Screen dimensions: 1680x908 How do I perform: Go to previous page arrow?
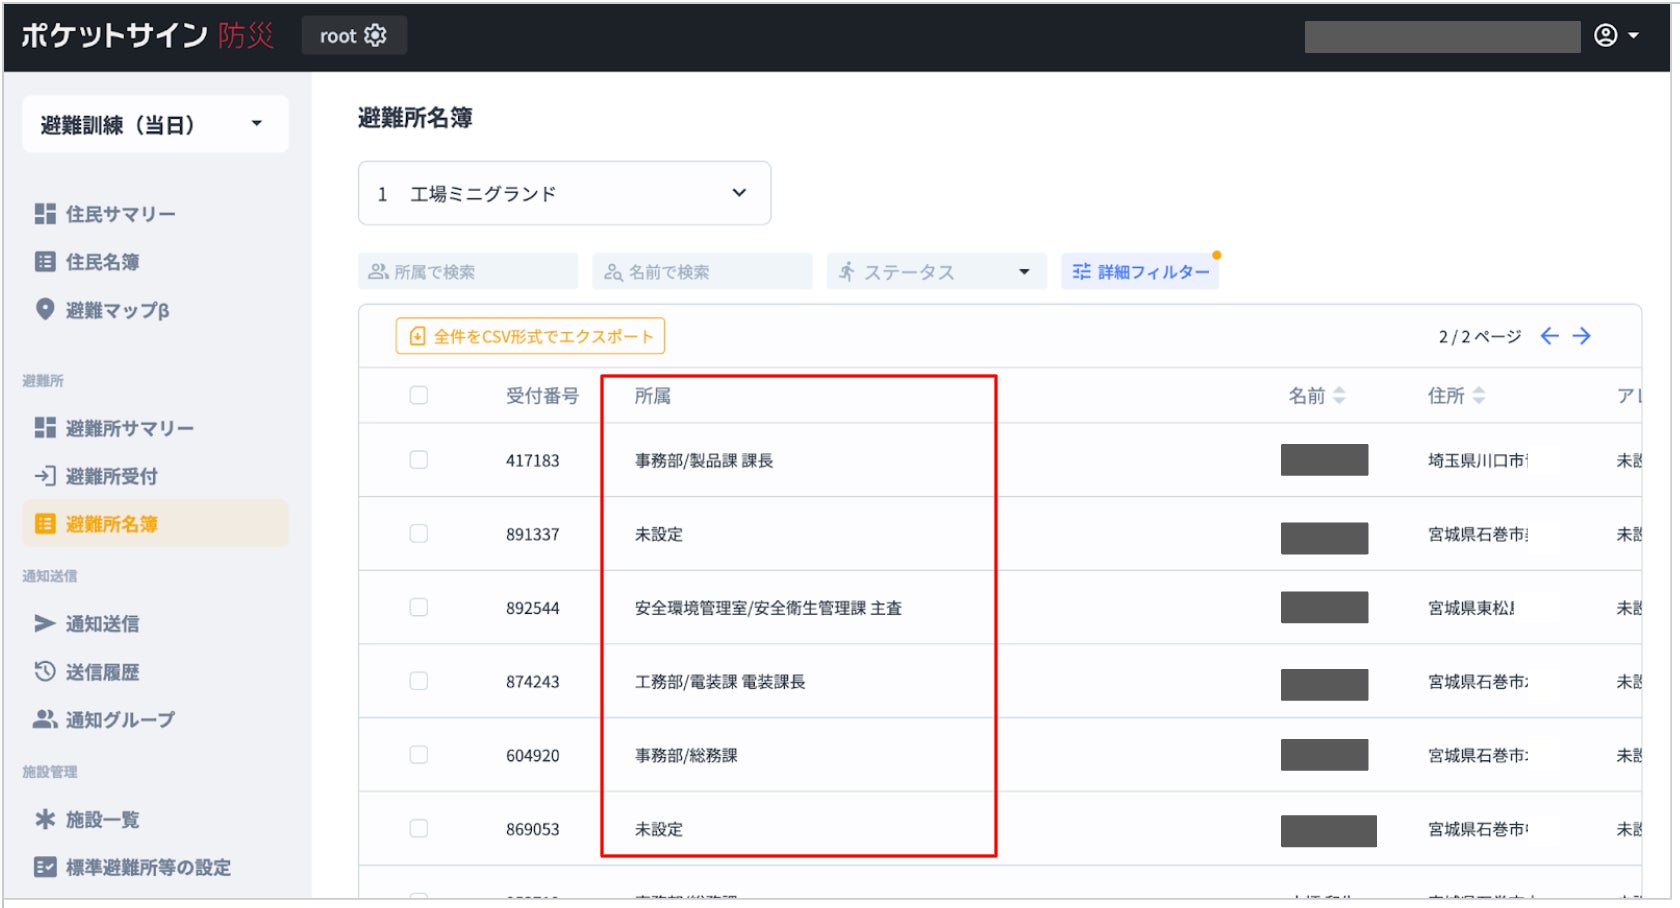point(1549,336)
